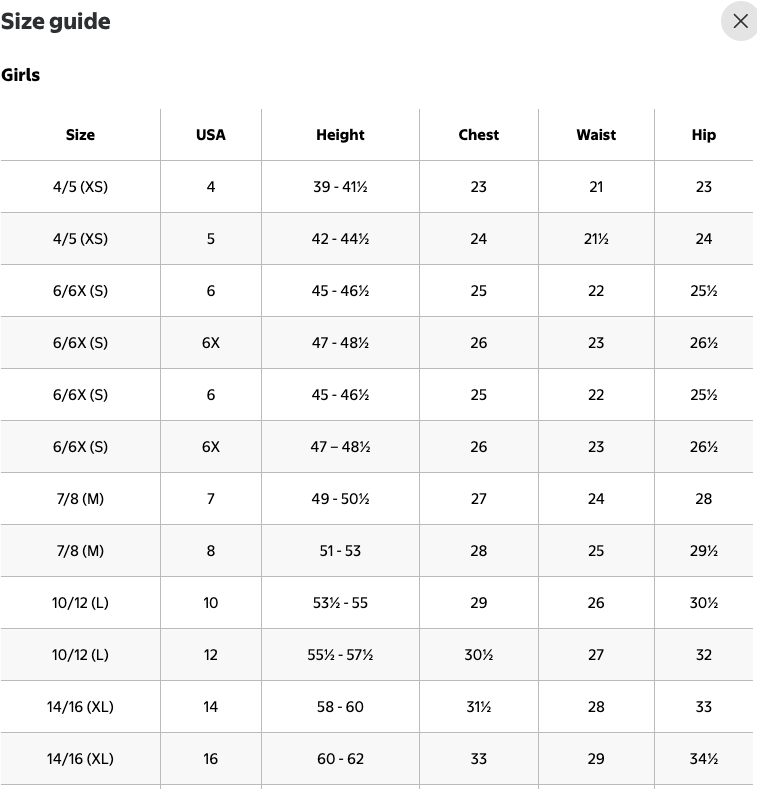Select the 58 - 60 height cell
Viewport: 757px width, 789px height.
[340, 707]
